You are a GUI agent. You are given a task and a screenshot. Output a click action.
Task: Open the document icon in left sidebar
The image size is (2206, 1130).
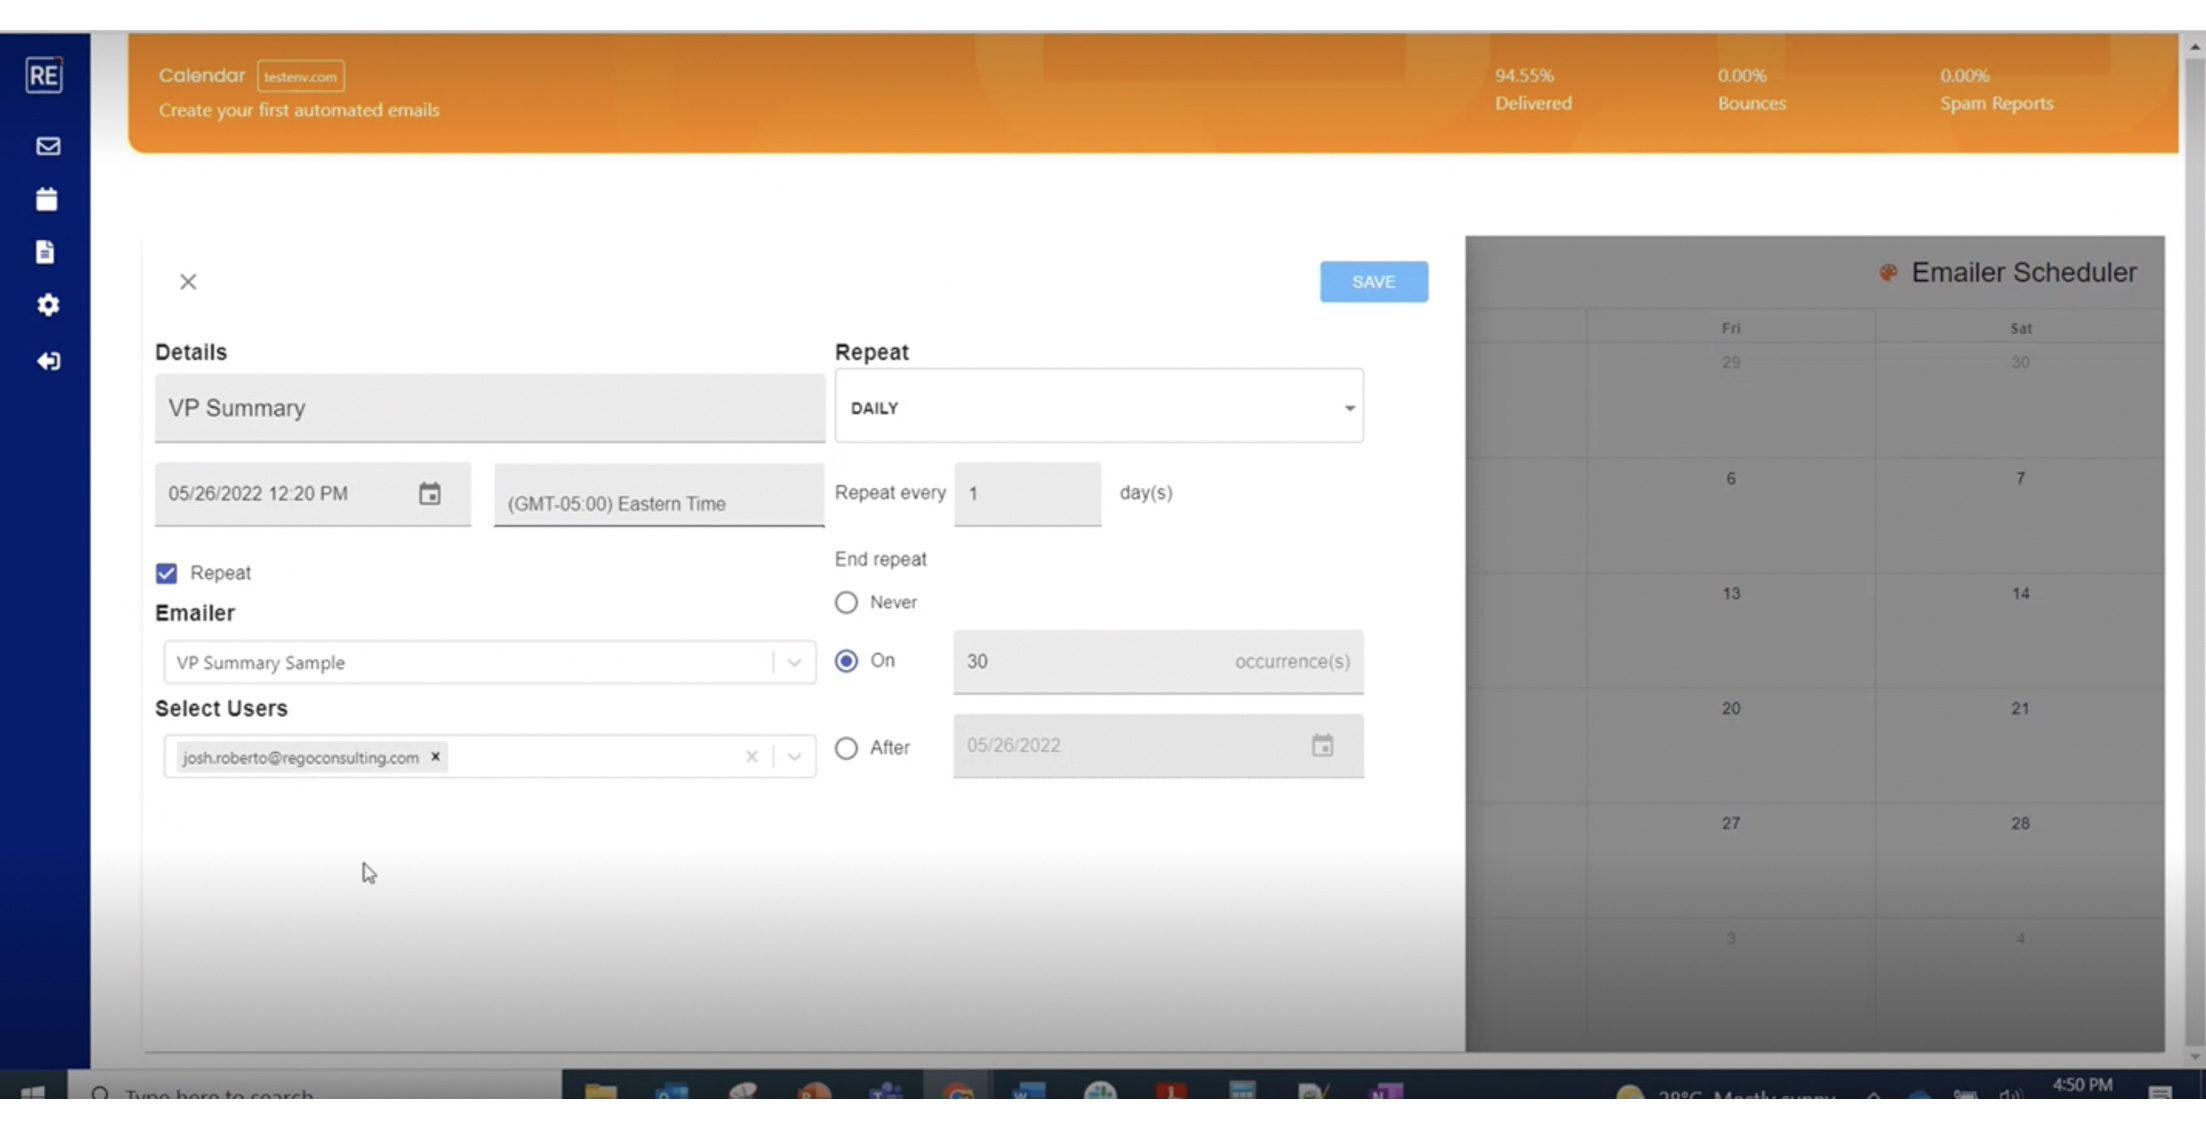45,251
